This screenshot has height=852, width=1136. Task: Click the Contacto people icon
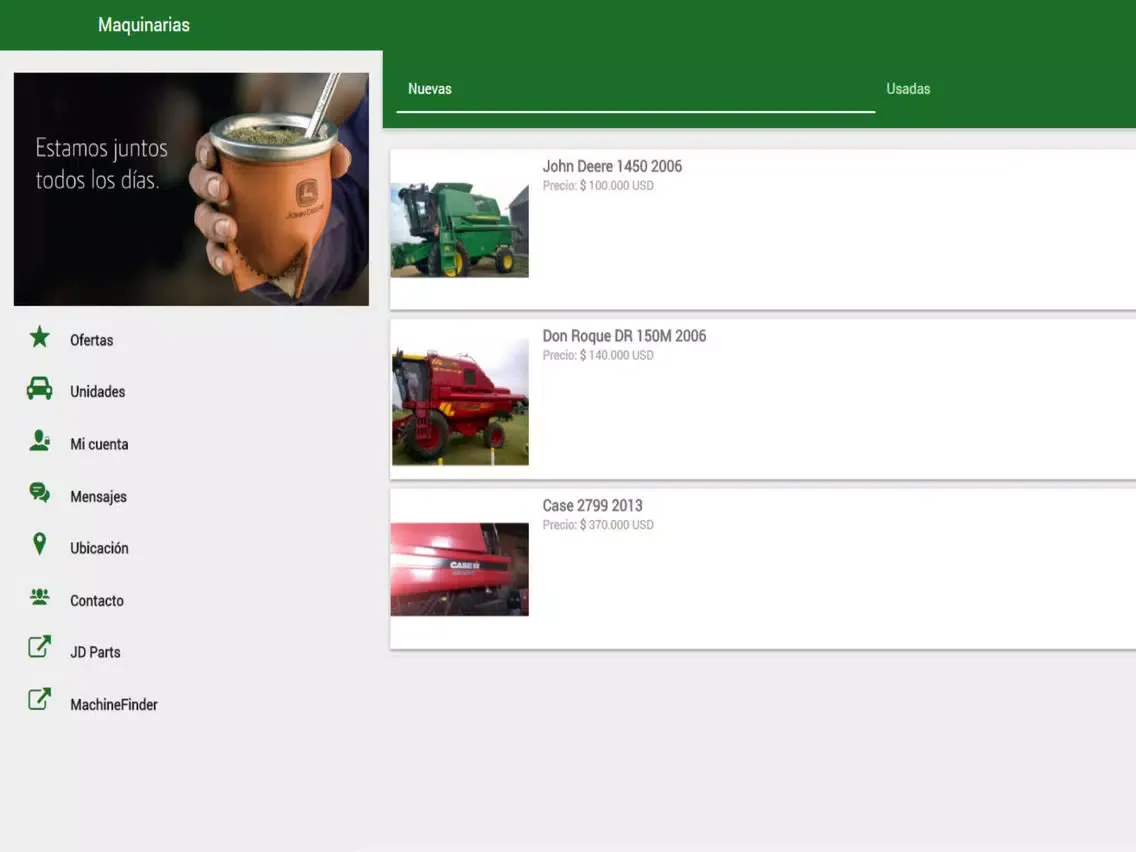click(40, 598)
